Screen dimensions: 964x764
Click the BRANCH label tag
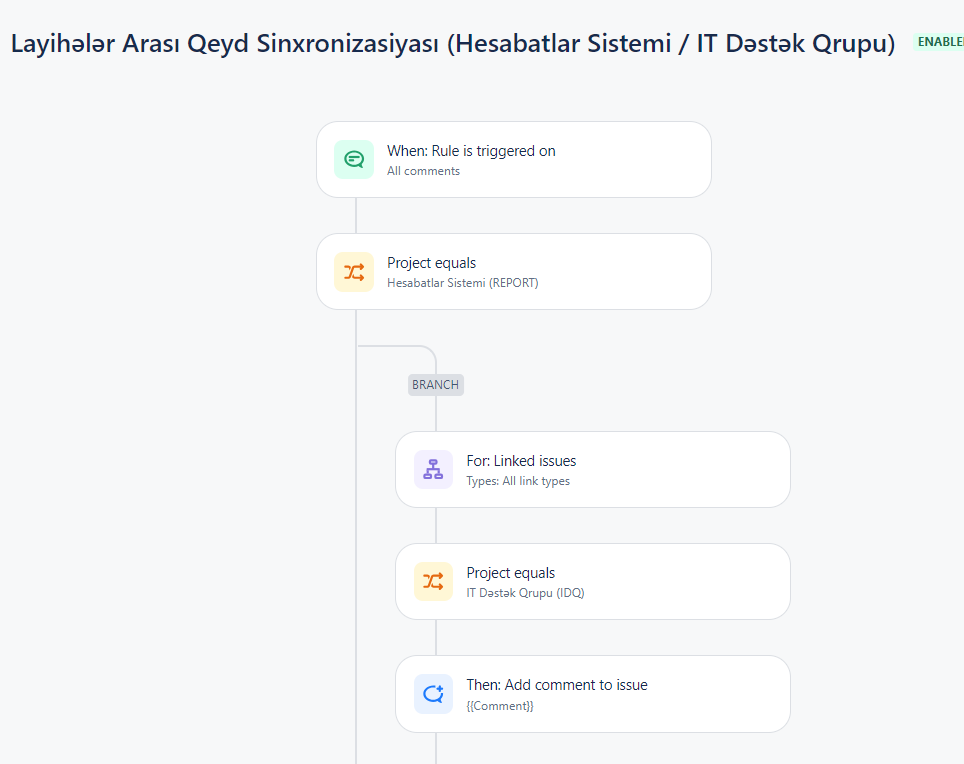(436, 385)
